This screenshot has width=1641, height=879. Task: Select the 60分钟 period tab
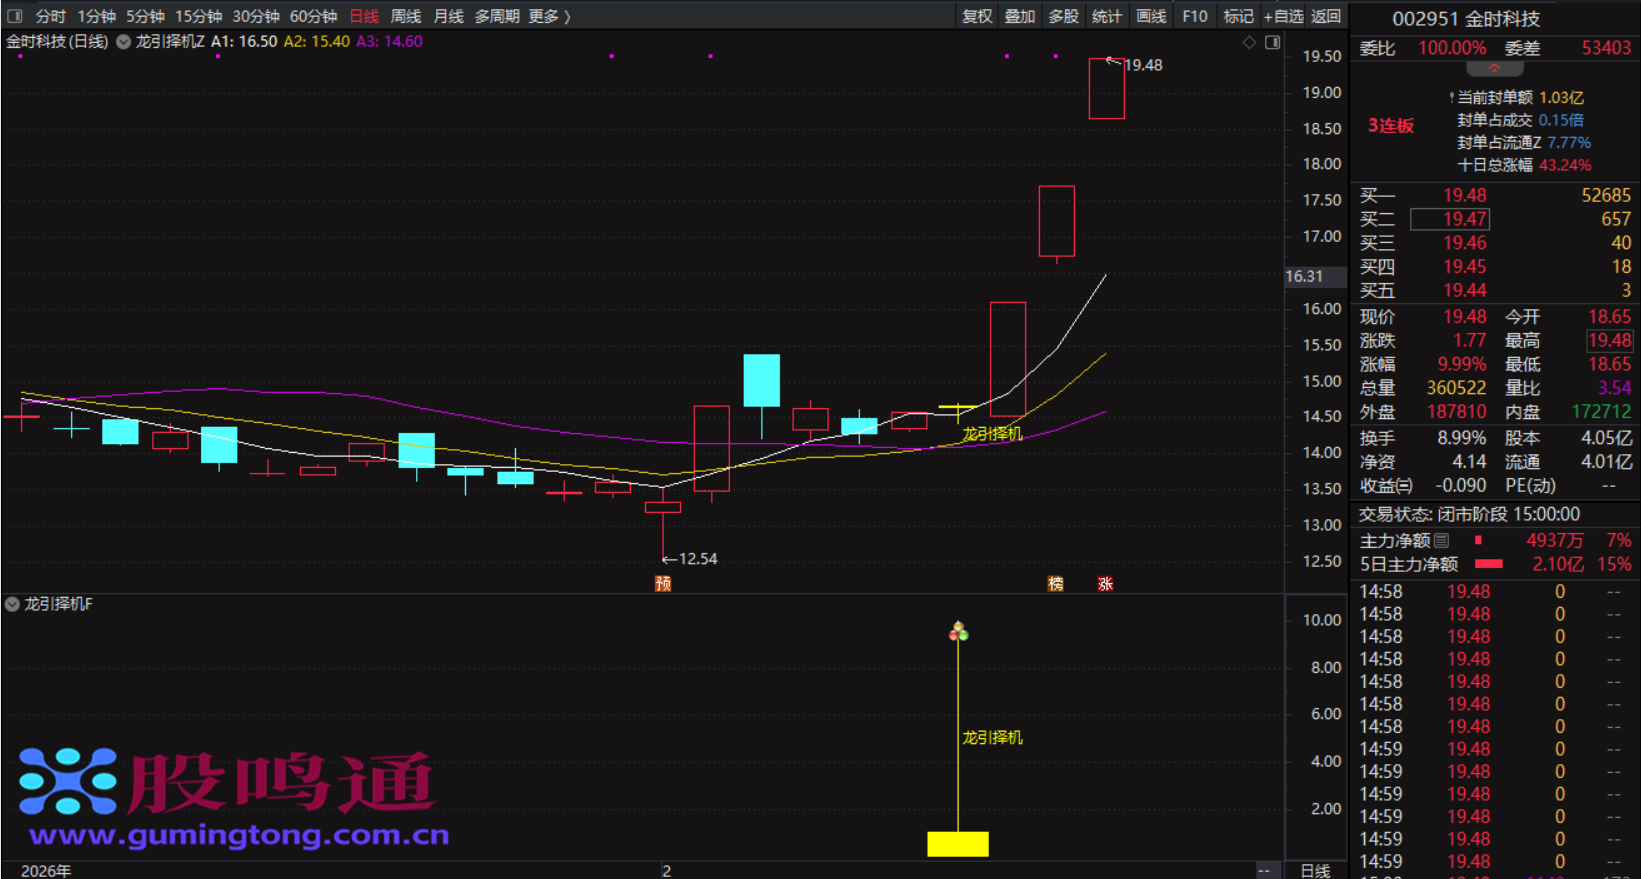(x=313, y=16)
